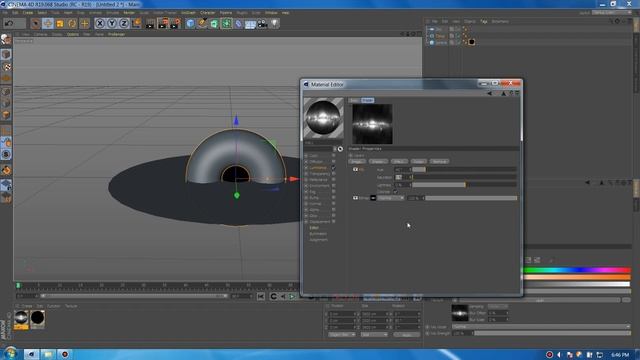Add a Camera object

262,24
